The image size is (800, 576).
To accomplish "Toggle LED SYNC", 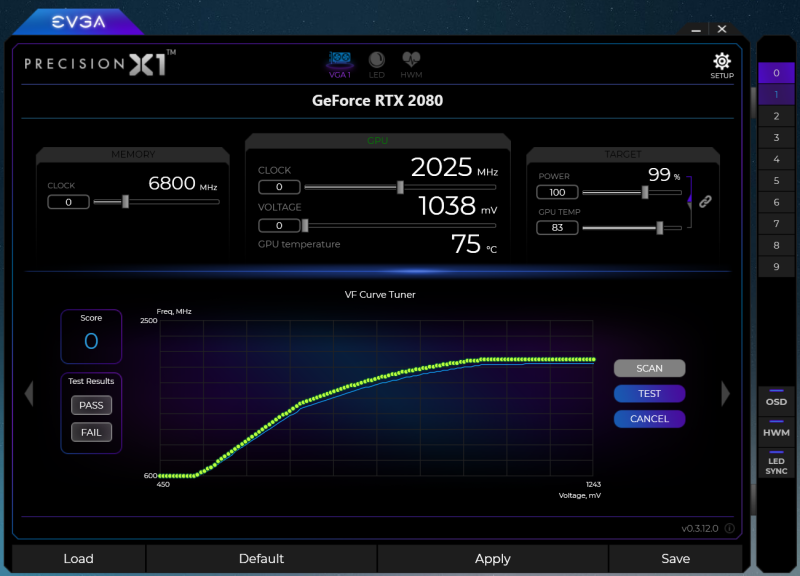I will (x=776, y=464).
